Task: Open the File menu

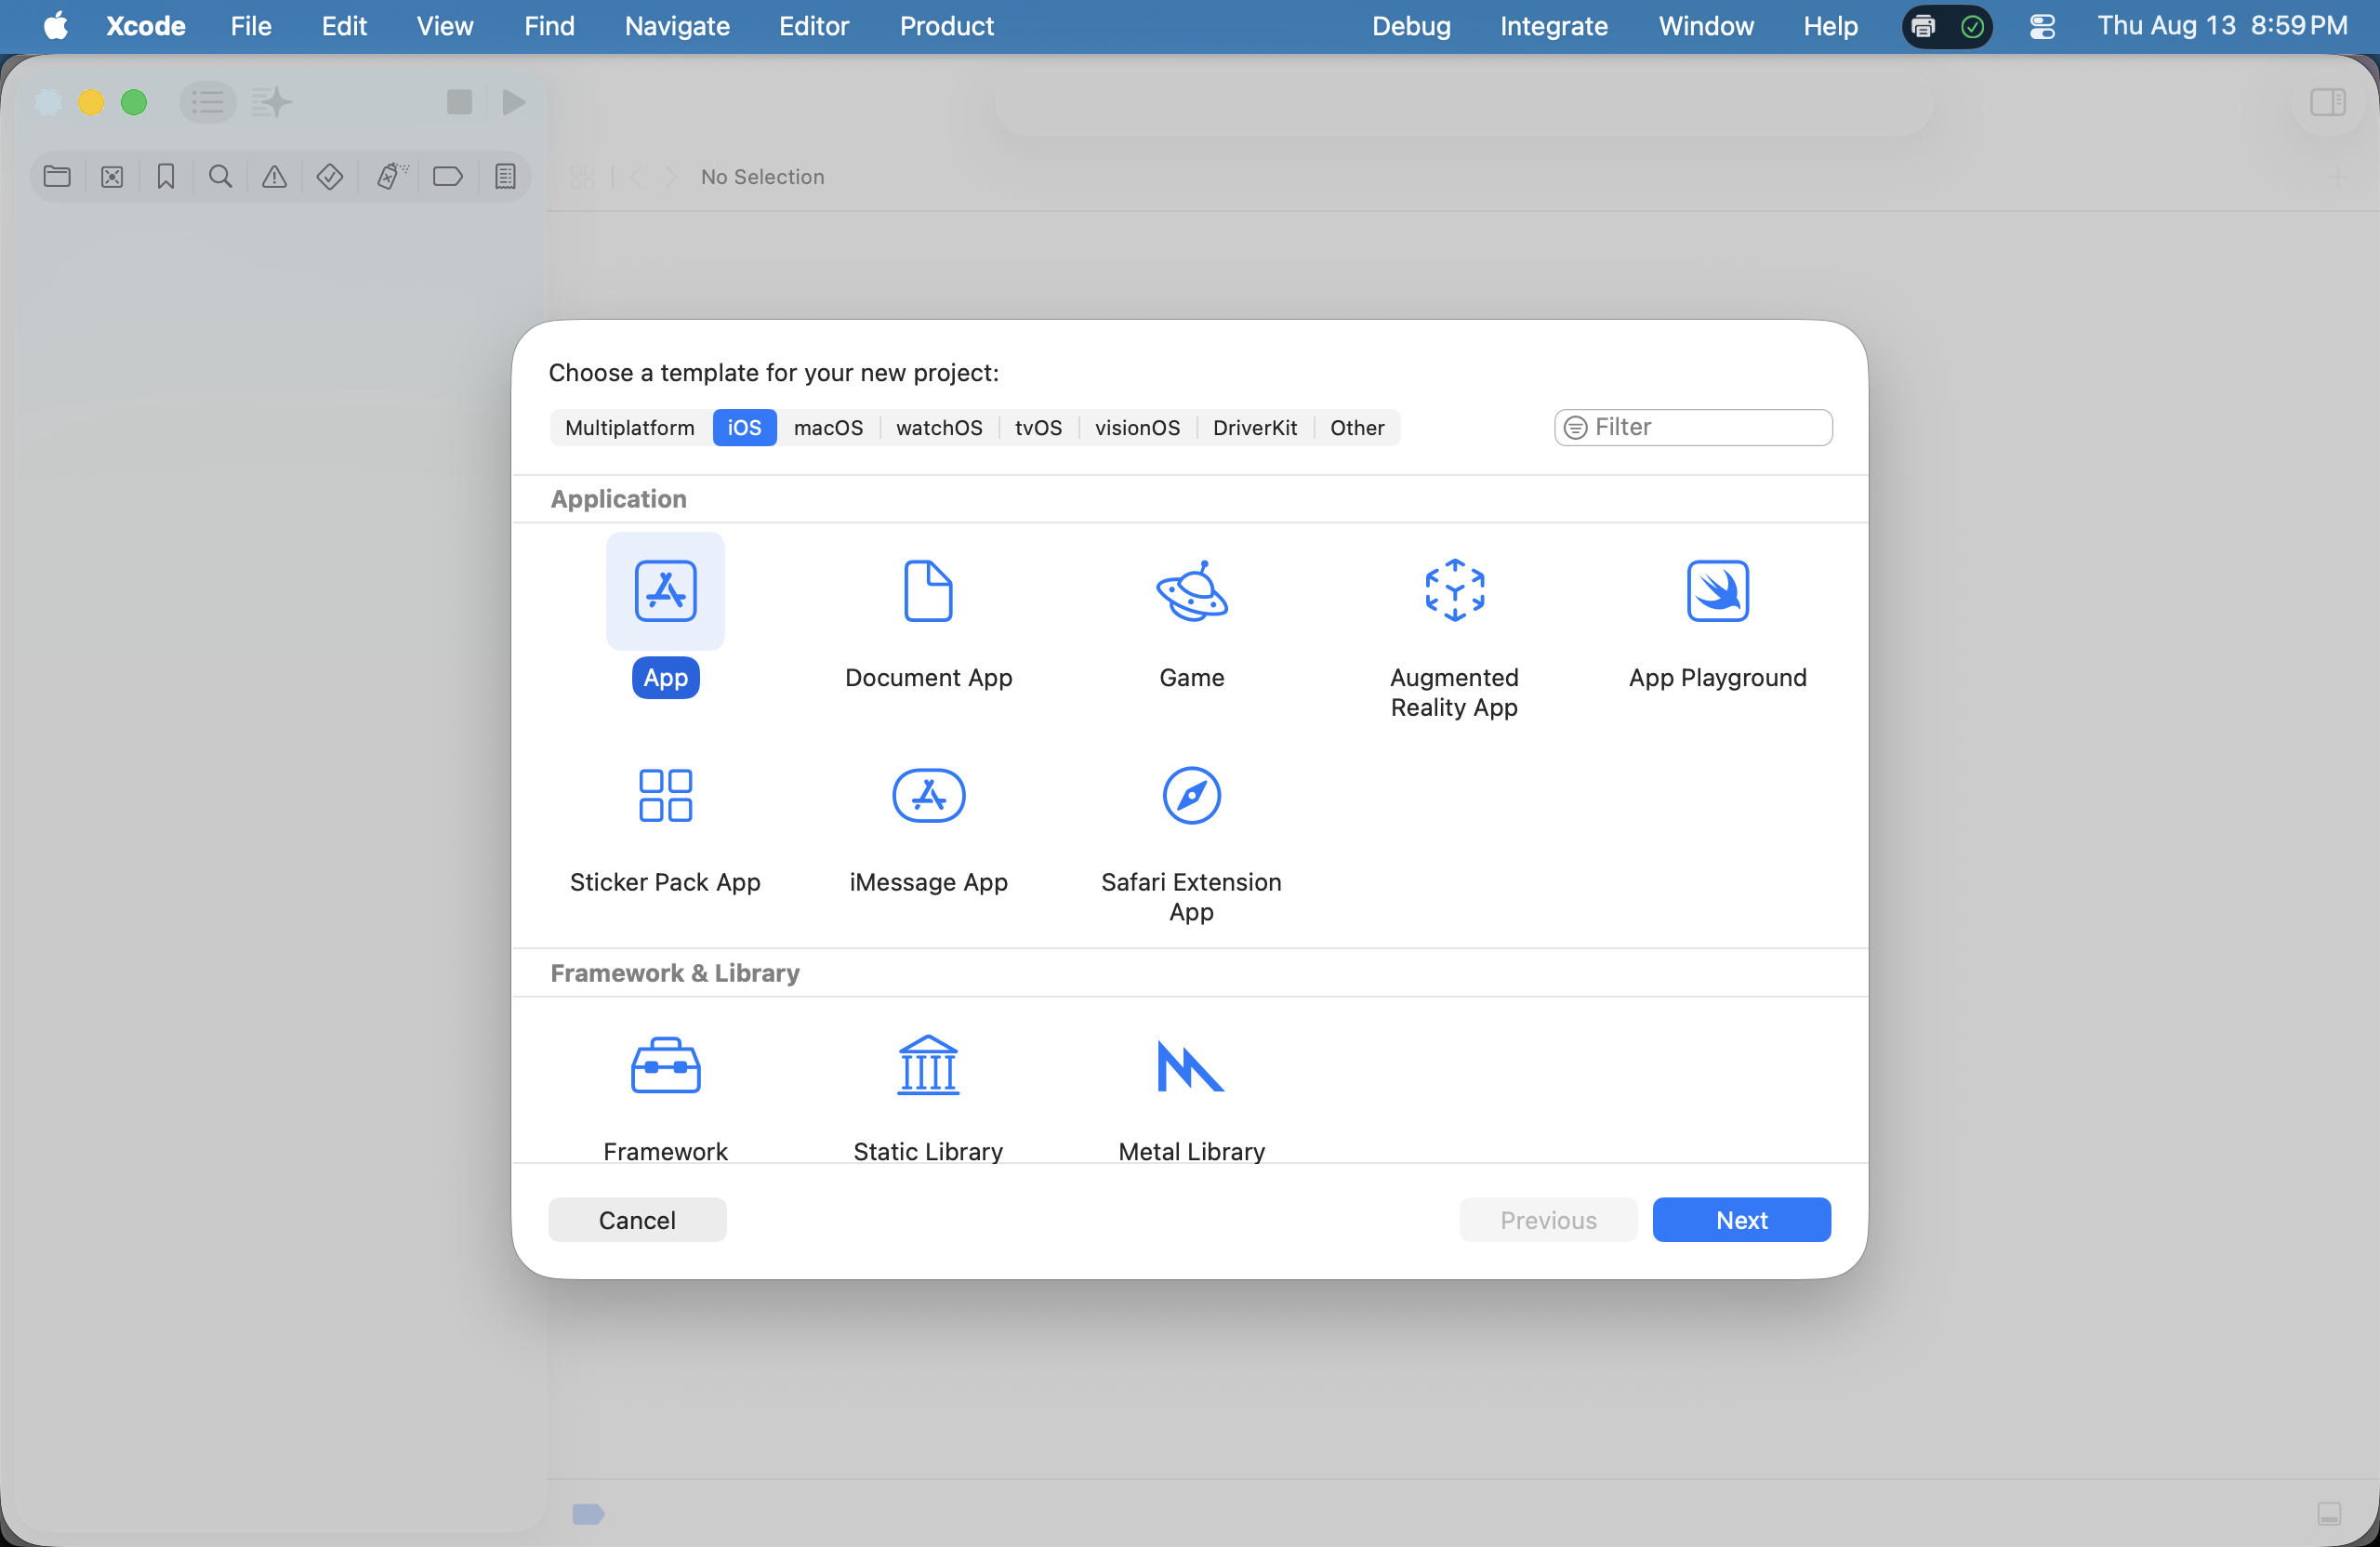Action: pyautogui.click(x=251, y=26)
